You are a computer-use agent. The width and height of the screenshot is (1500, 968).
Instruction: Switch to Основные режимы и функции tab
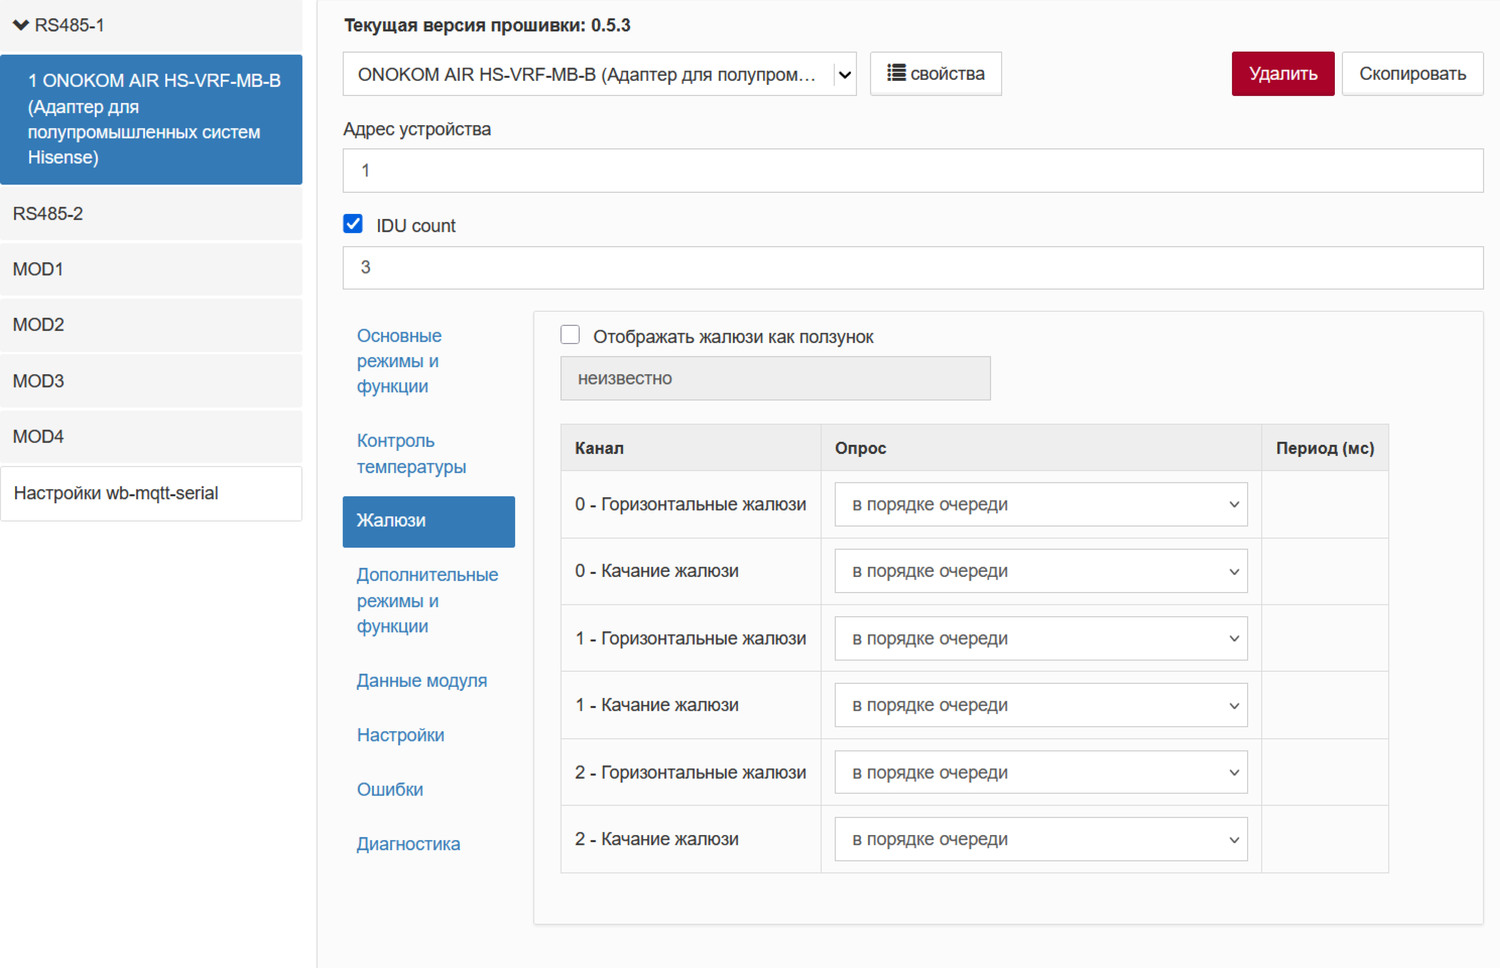tap(399, 361)
